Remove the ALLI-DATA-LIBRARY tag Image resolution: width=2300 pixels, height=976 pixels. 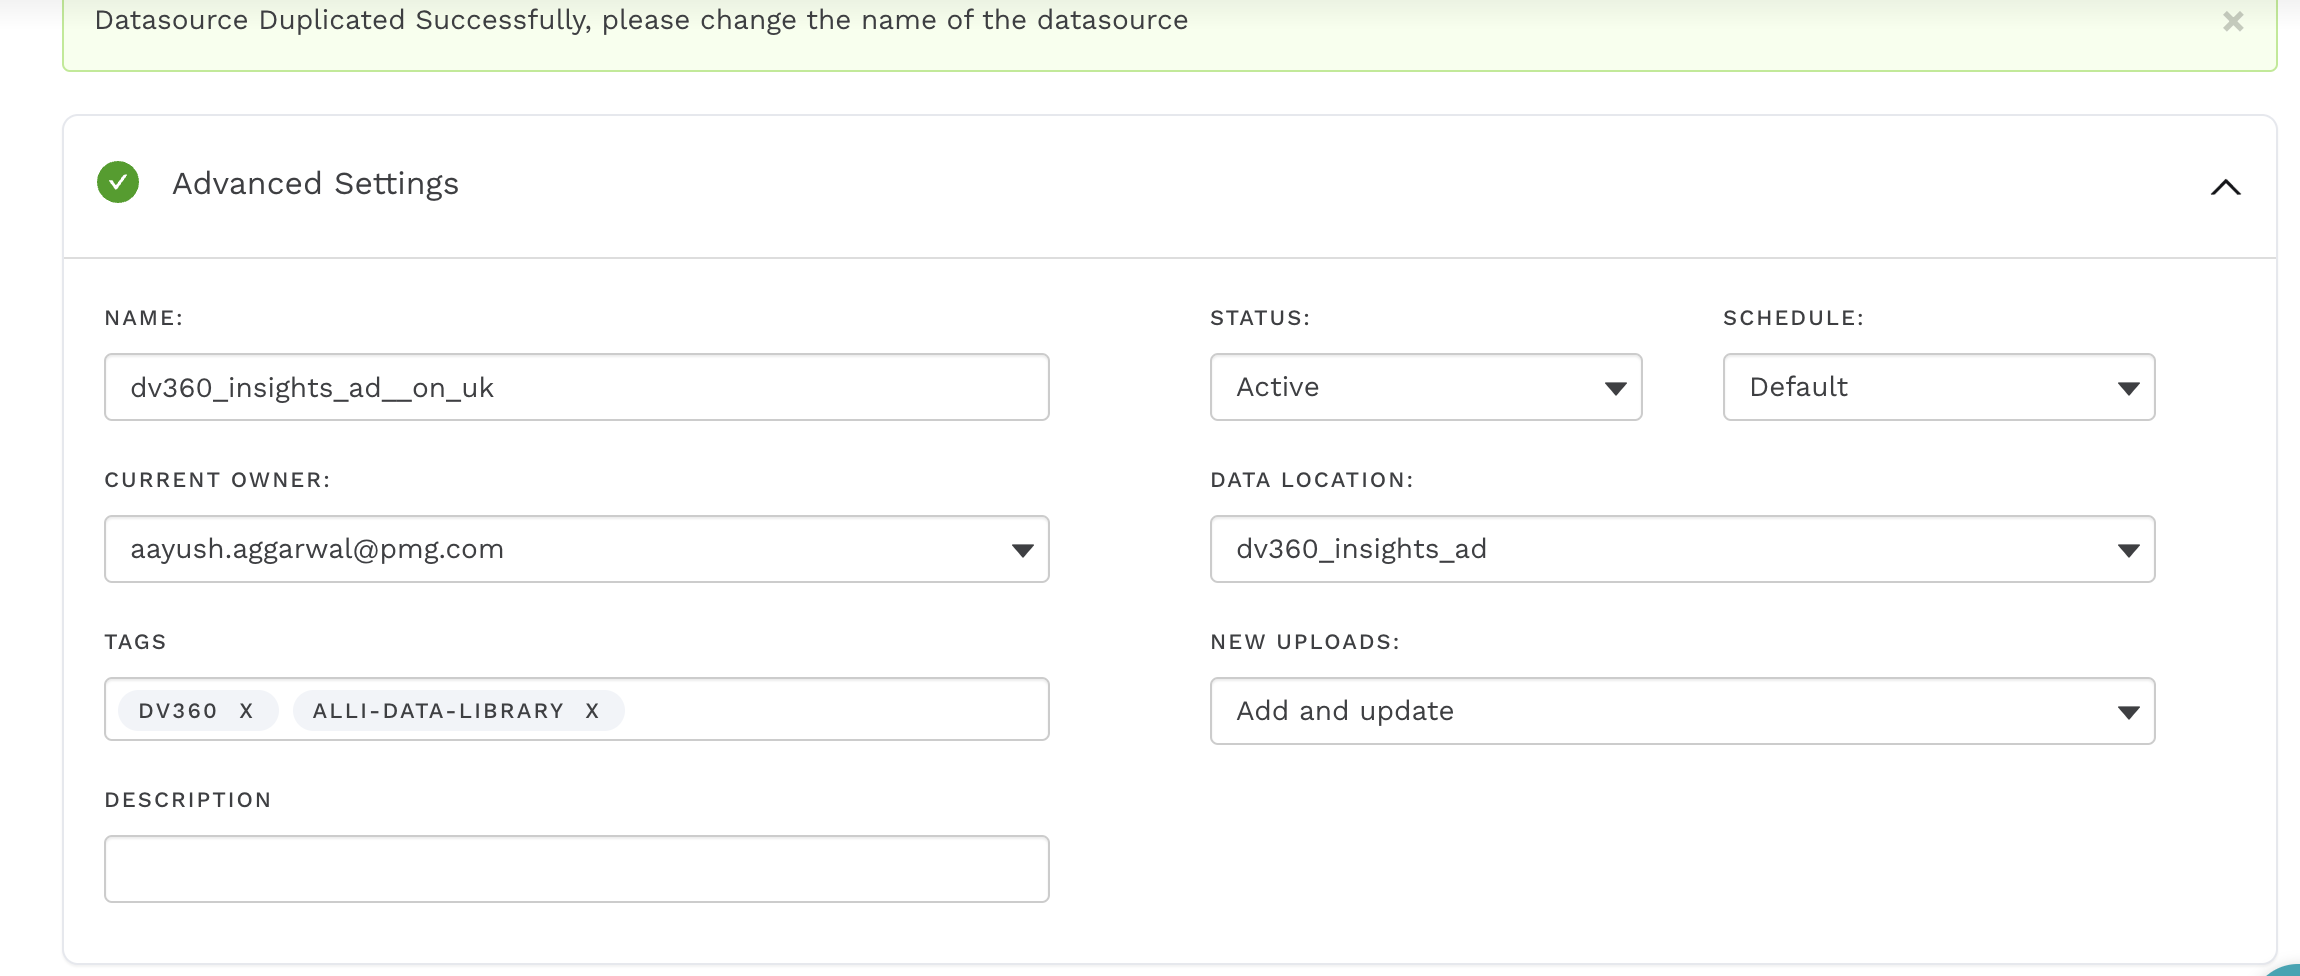(592, 711)
